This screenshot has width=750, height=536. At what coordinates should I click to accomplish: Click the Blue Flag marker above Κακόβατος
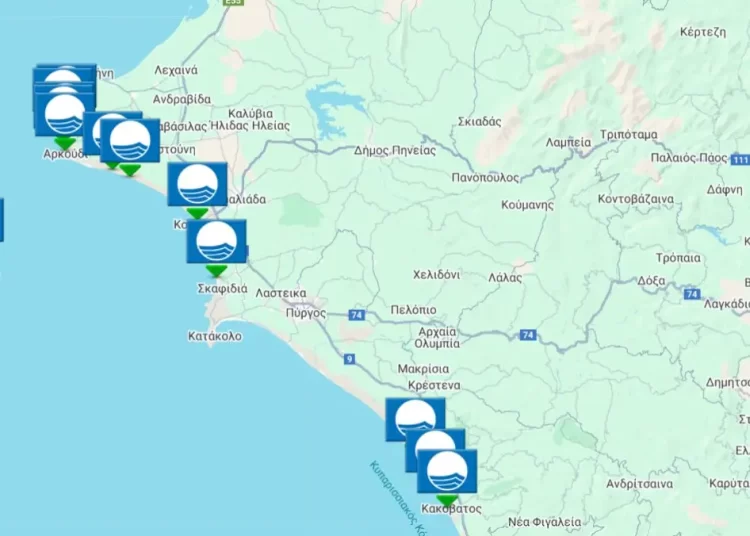447,471
